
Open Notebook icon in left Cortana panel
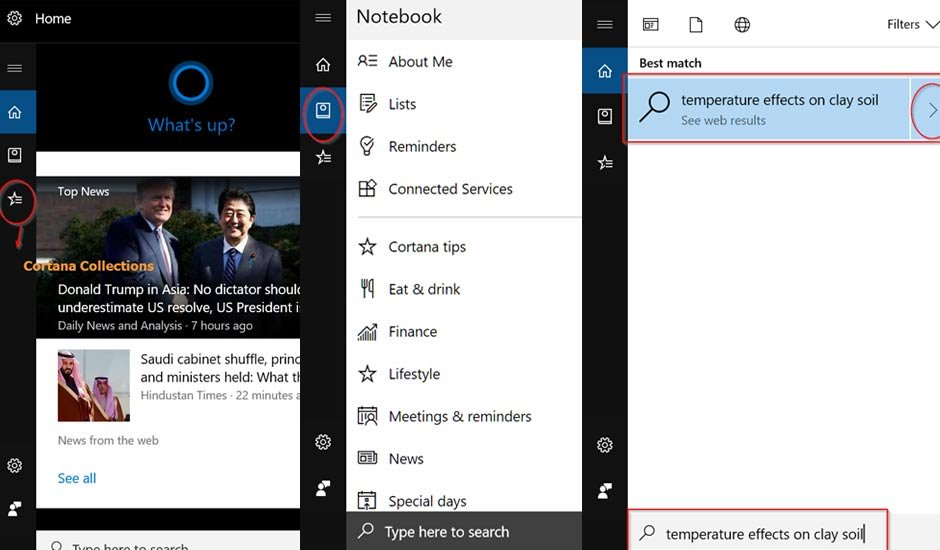[14, 155]
